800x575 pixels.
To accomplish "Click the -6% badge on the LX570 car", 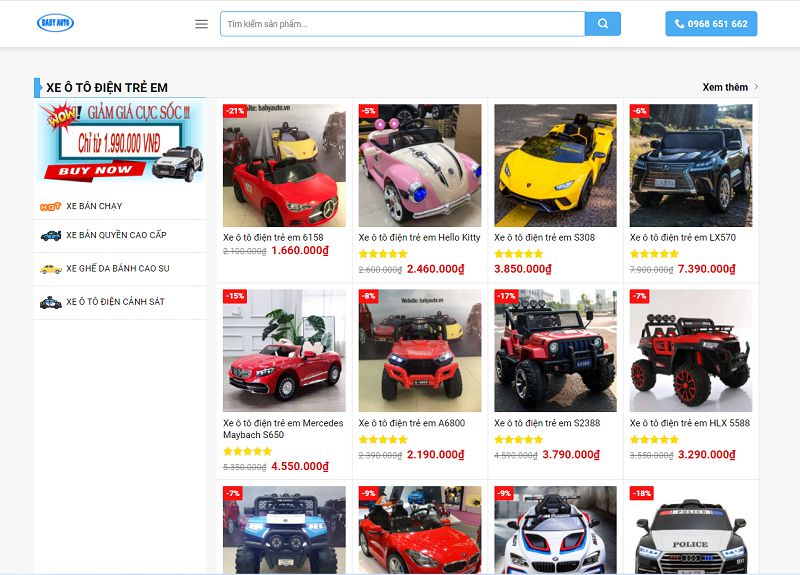I will [640, 110].
